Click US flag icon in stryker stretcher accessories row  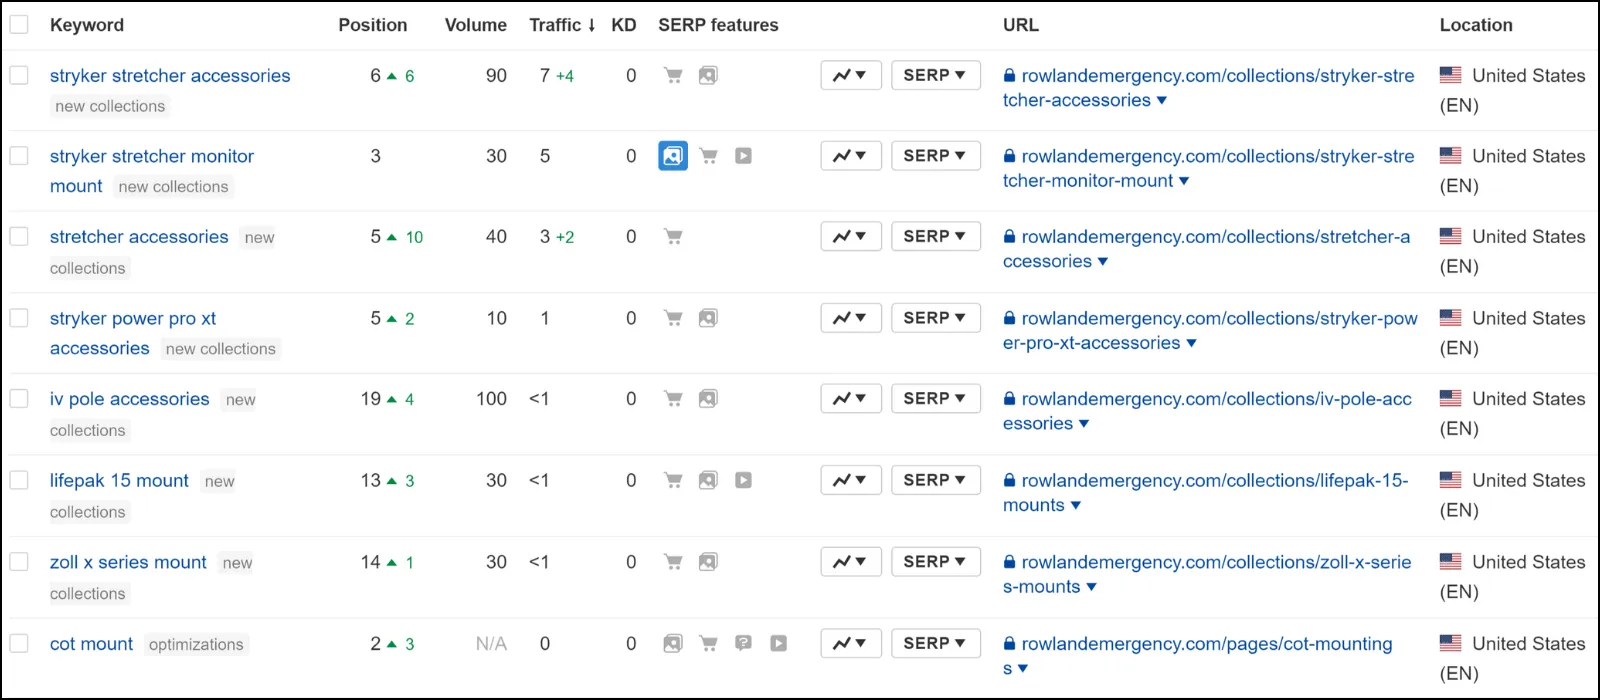(x=1450, y=75)
